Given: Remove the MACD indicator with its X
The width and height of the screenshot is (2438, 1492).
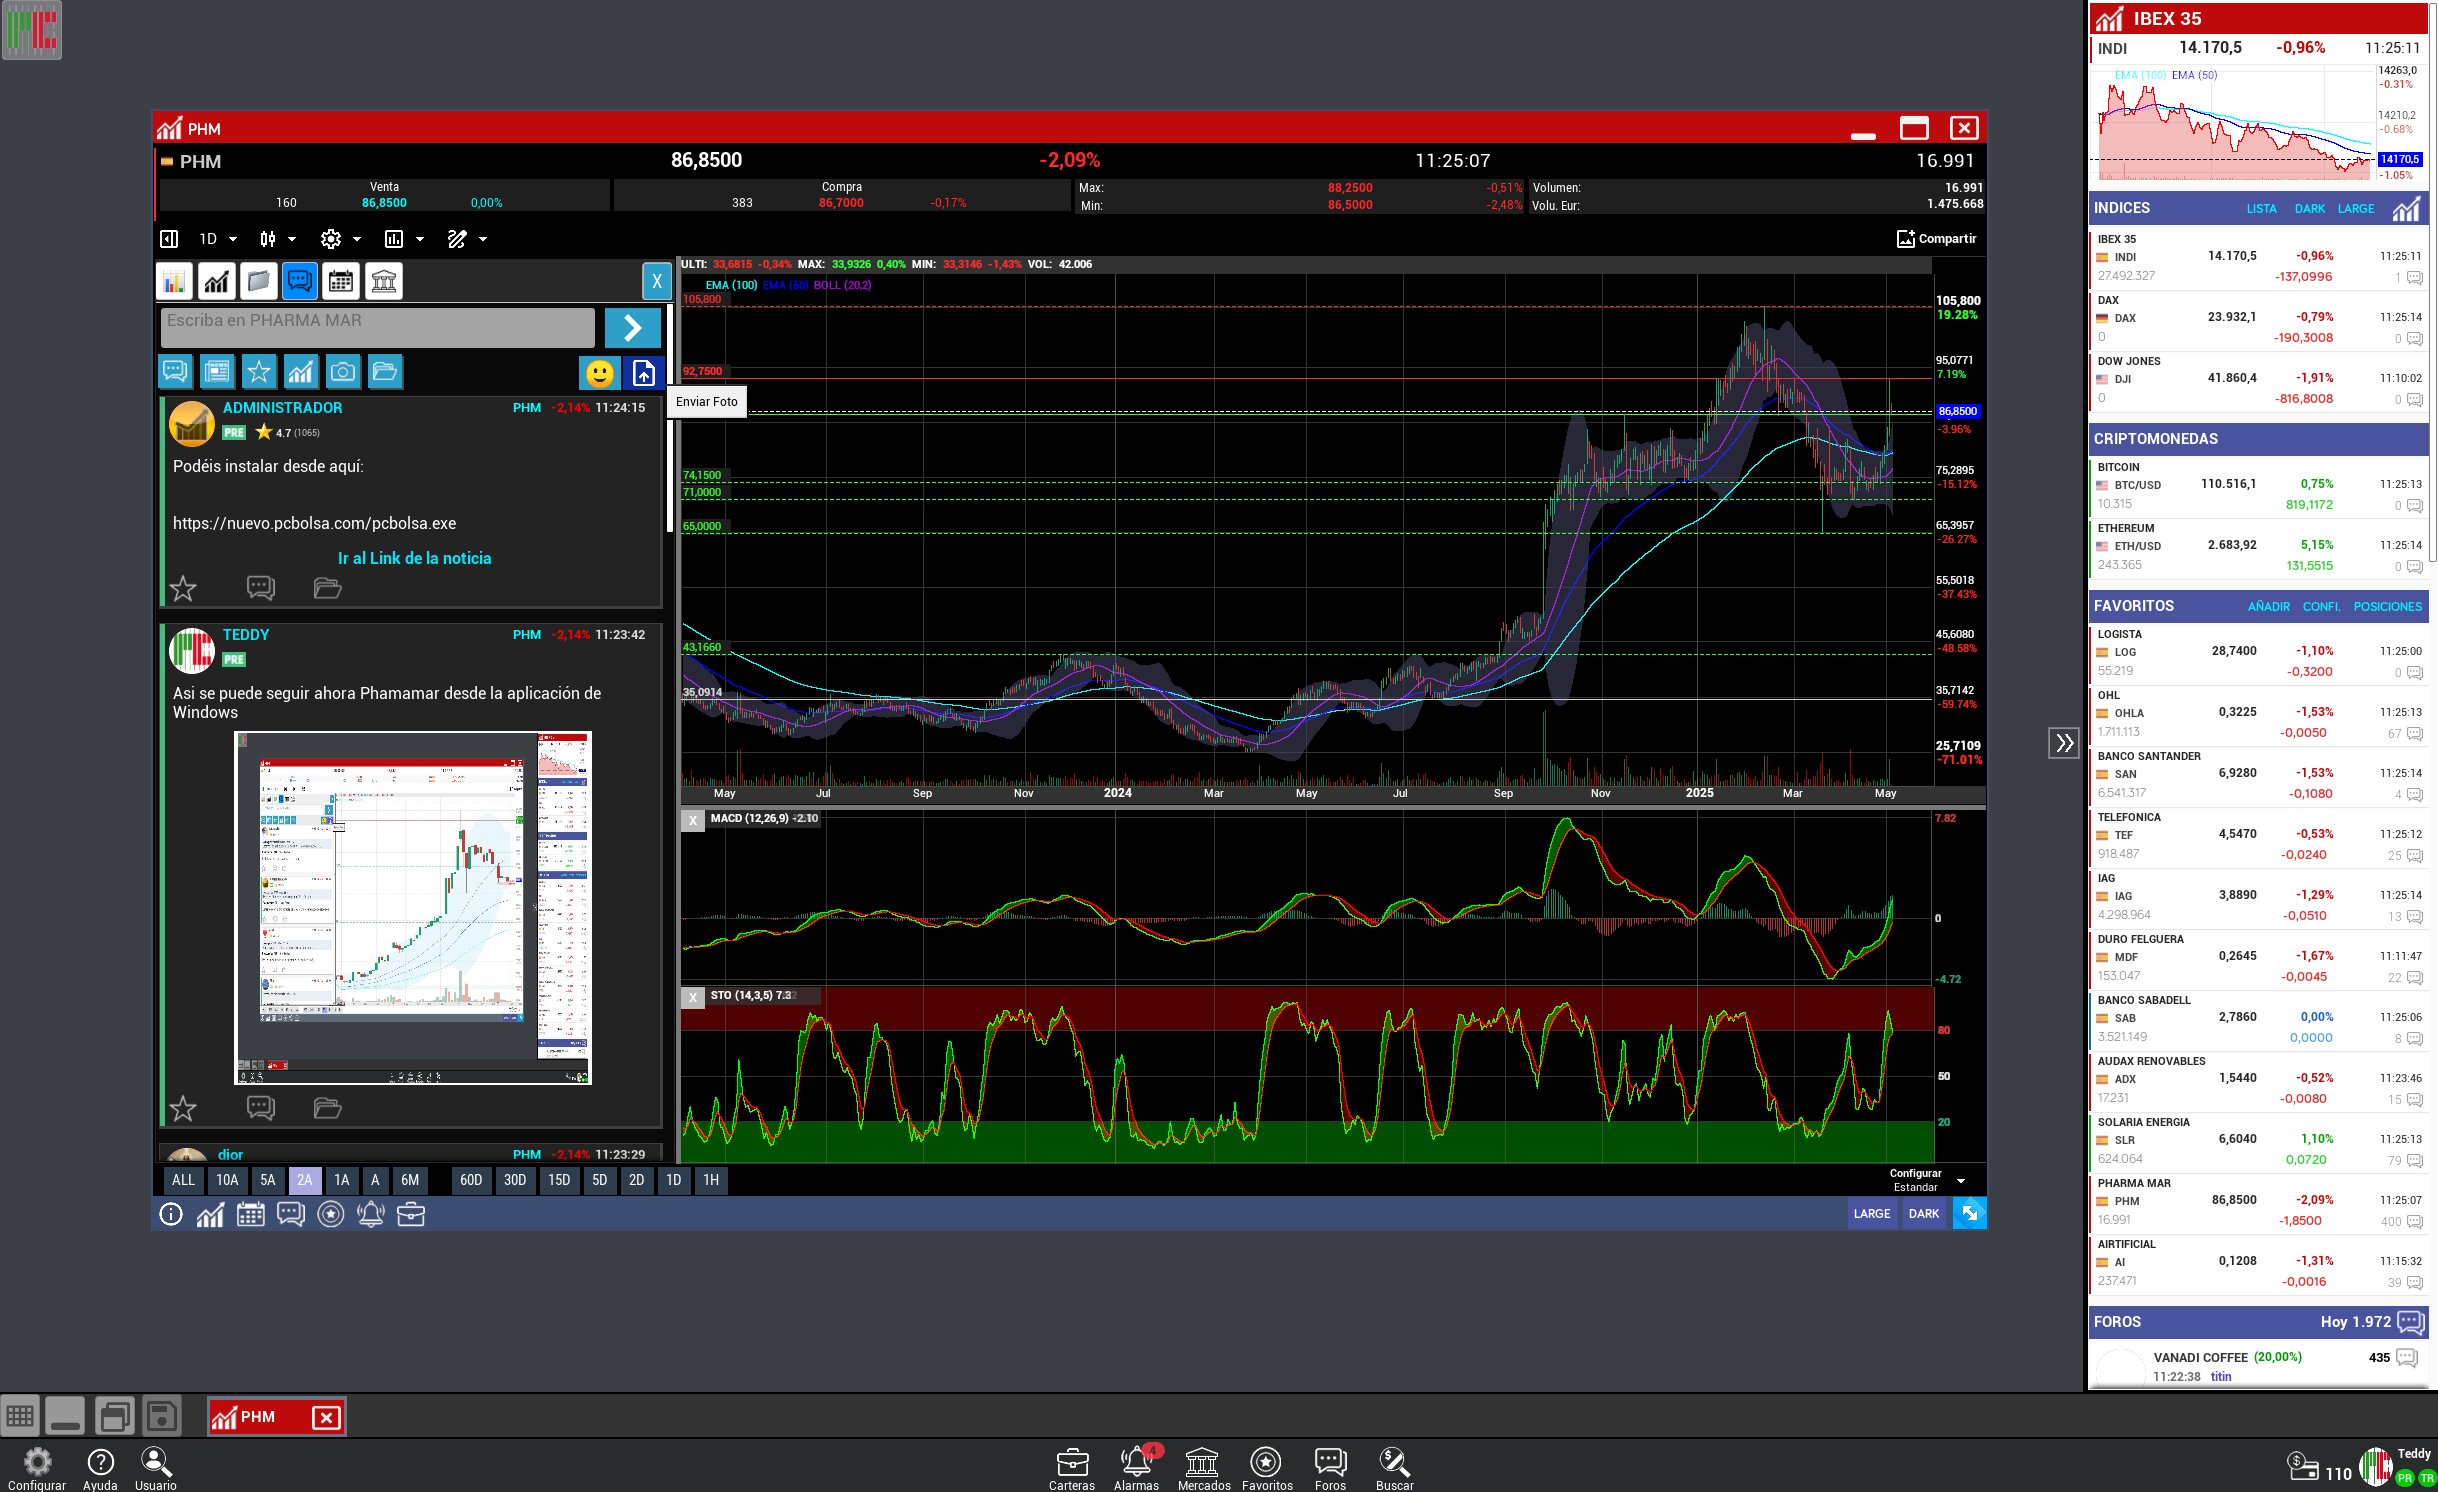Looking at the screenshot, I should (693, 819).
